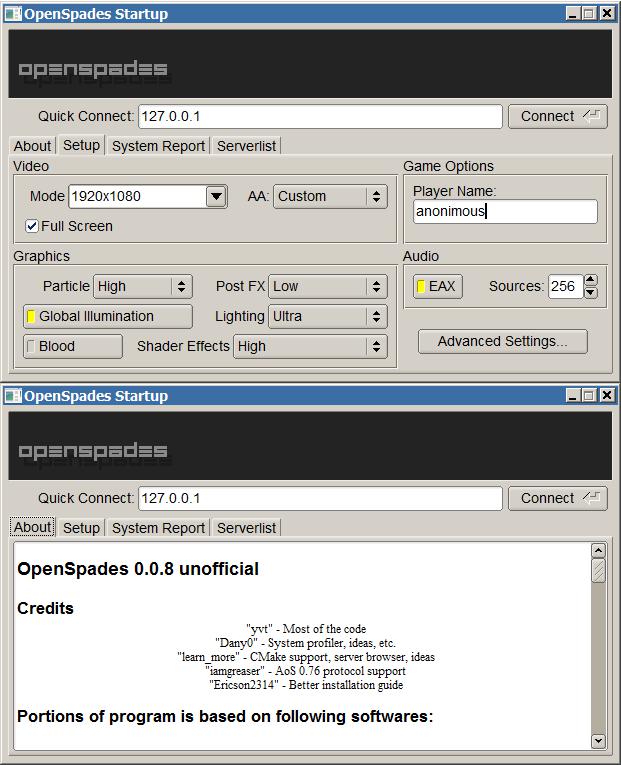Select the Setup tab in upper window
The image size is (621, 765).
pos(81,145)
